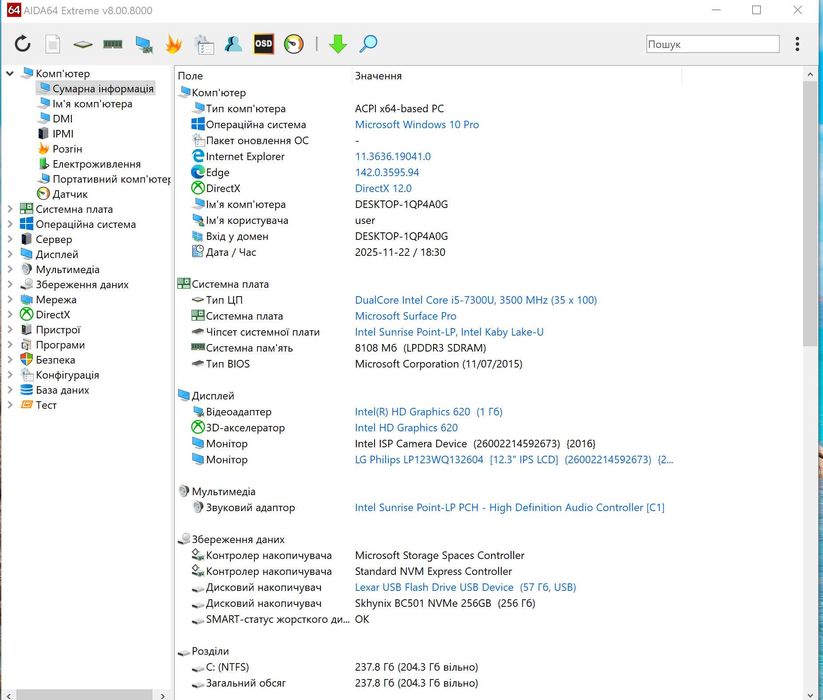Image resolution: width=823 pixels, height=700 pixels.
Task: Select Сумарна інформація in the tree
Action: tap(103, 89)
